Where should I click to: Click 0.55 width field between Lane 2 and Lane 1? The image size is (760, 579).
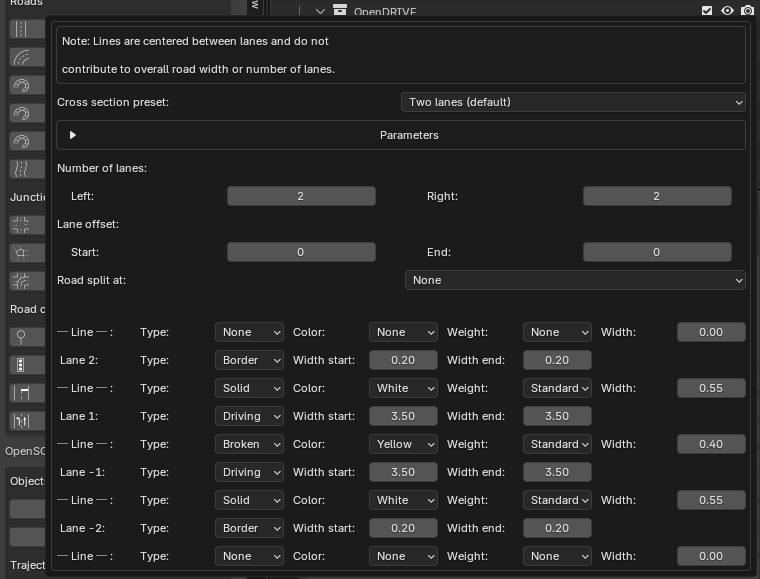tap(711, 389)
